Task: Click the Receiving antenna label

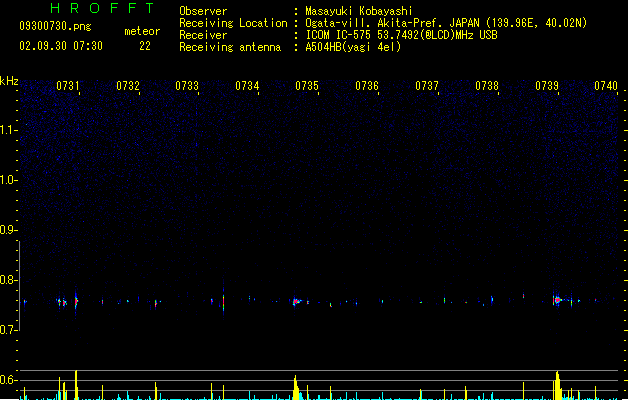Action: pyautogui.click(x=230, y=47)
